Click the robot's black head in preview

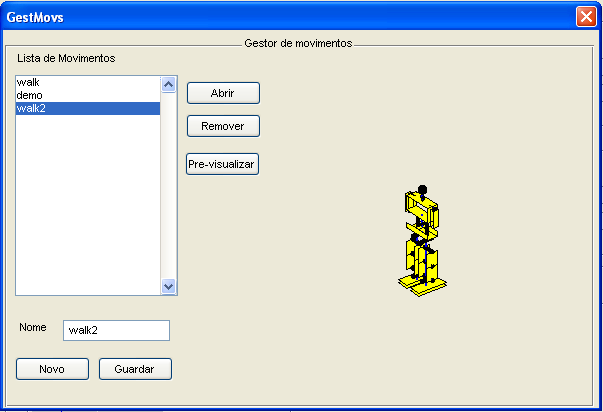422,188
